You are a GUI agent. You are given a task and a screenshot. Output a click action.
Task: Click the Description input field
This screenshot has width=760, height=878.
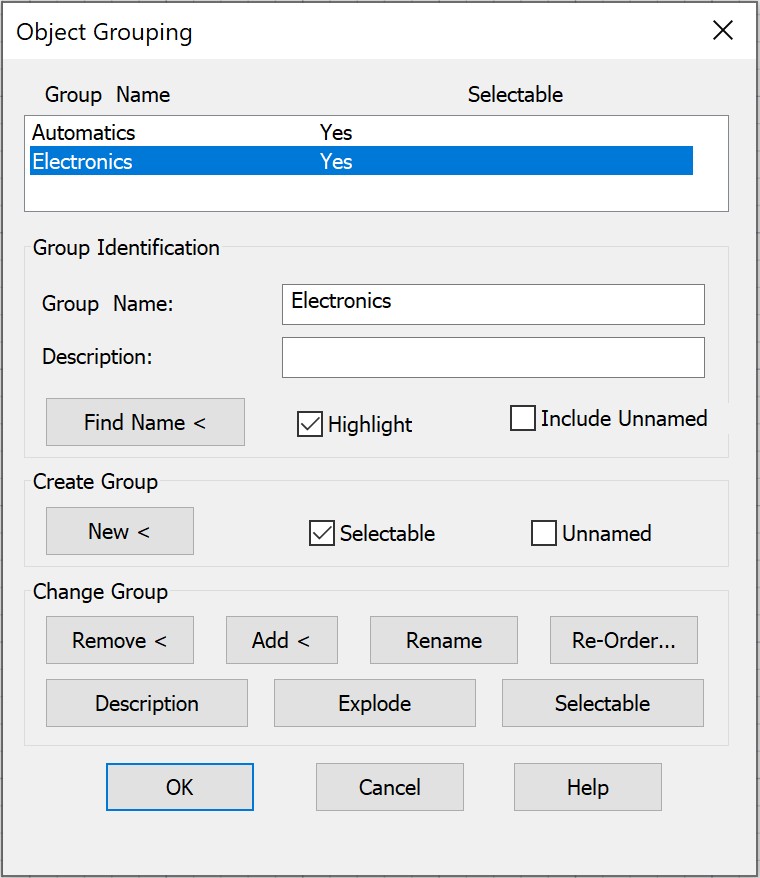(493, 357)
